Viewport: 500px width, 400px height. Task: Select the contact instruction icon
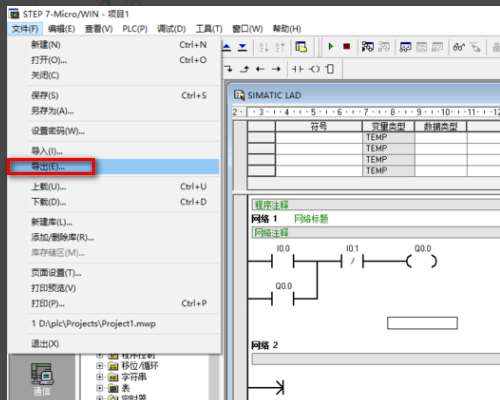tap(297, 69)
